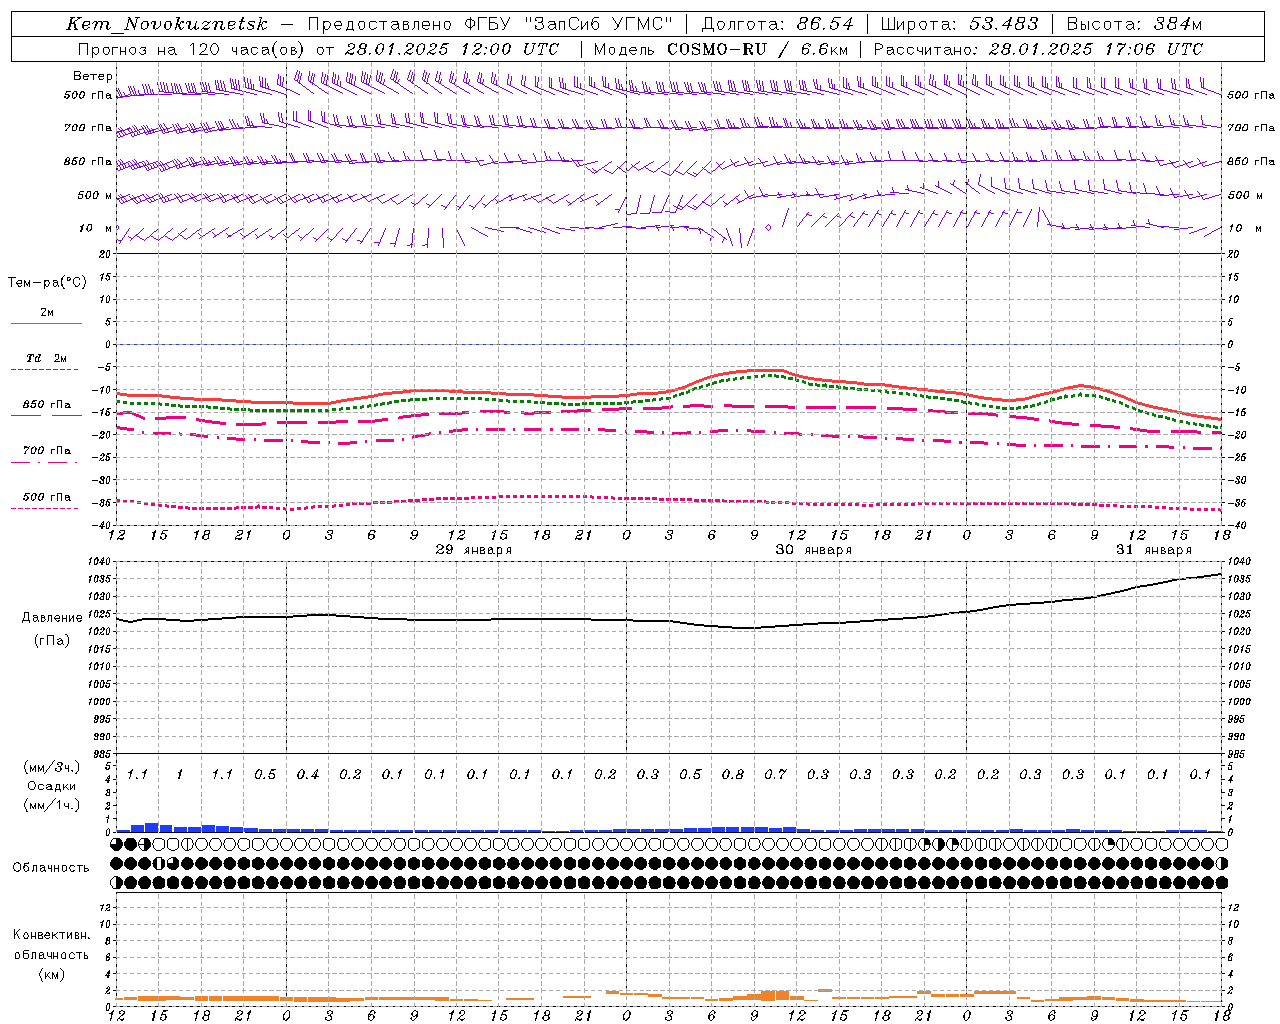
Task: Click the dashed line swatch under 850 гПа legend
Action: coord(46,416)
